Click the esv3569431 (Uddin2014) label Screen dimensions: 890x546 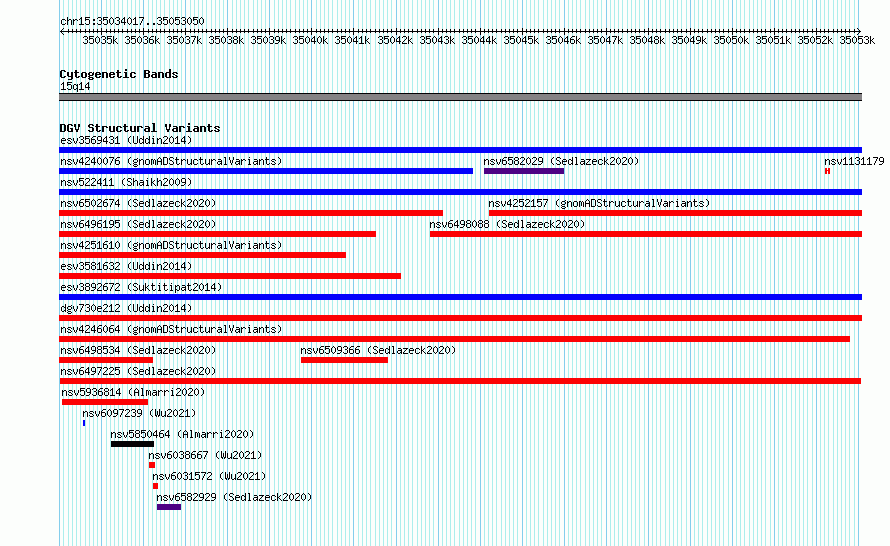pos(126,140)
